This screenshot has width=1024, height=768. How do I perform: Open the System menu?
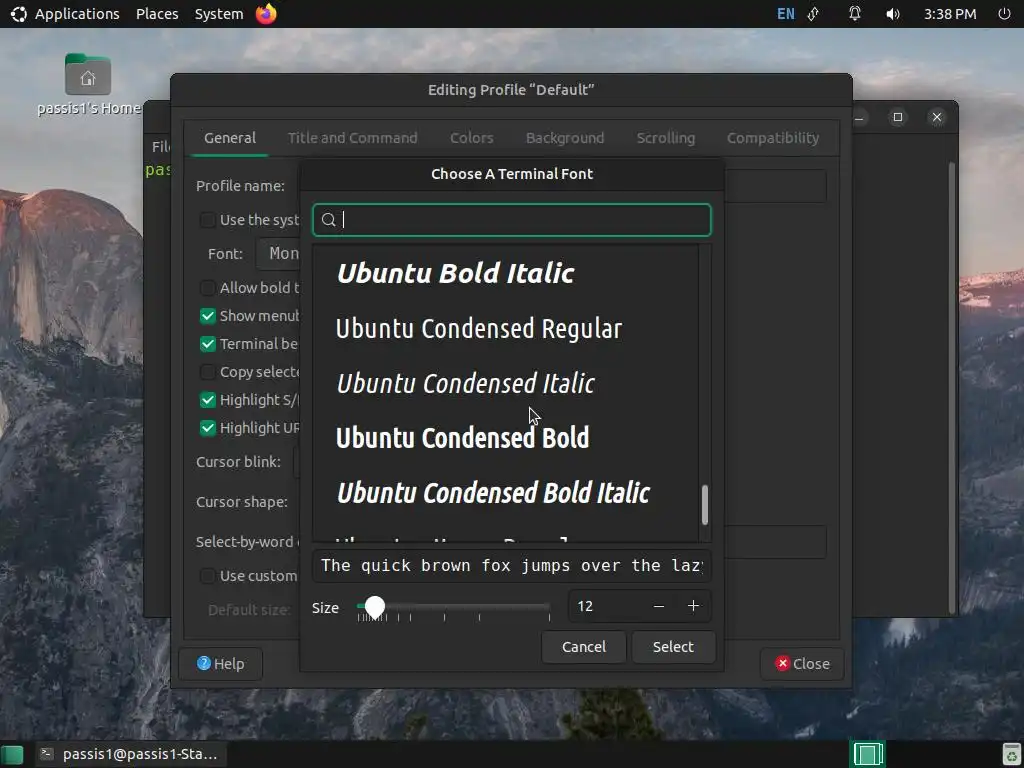[x=219, y=14]
